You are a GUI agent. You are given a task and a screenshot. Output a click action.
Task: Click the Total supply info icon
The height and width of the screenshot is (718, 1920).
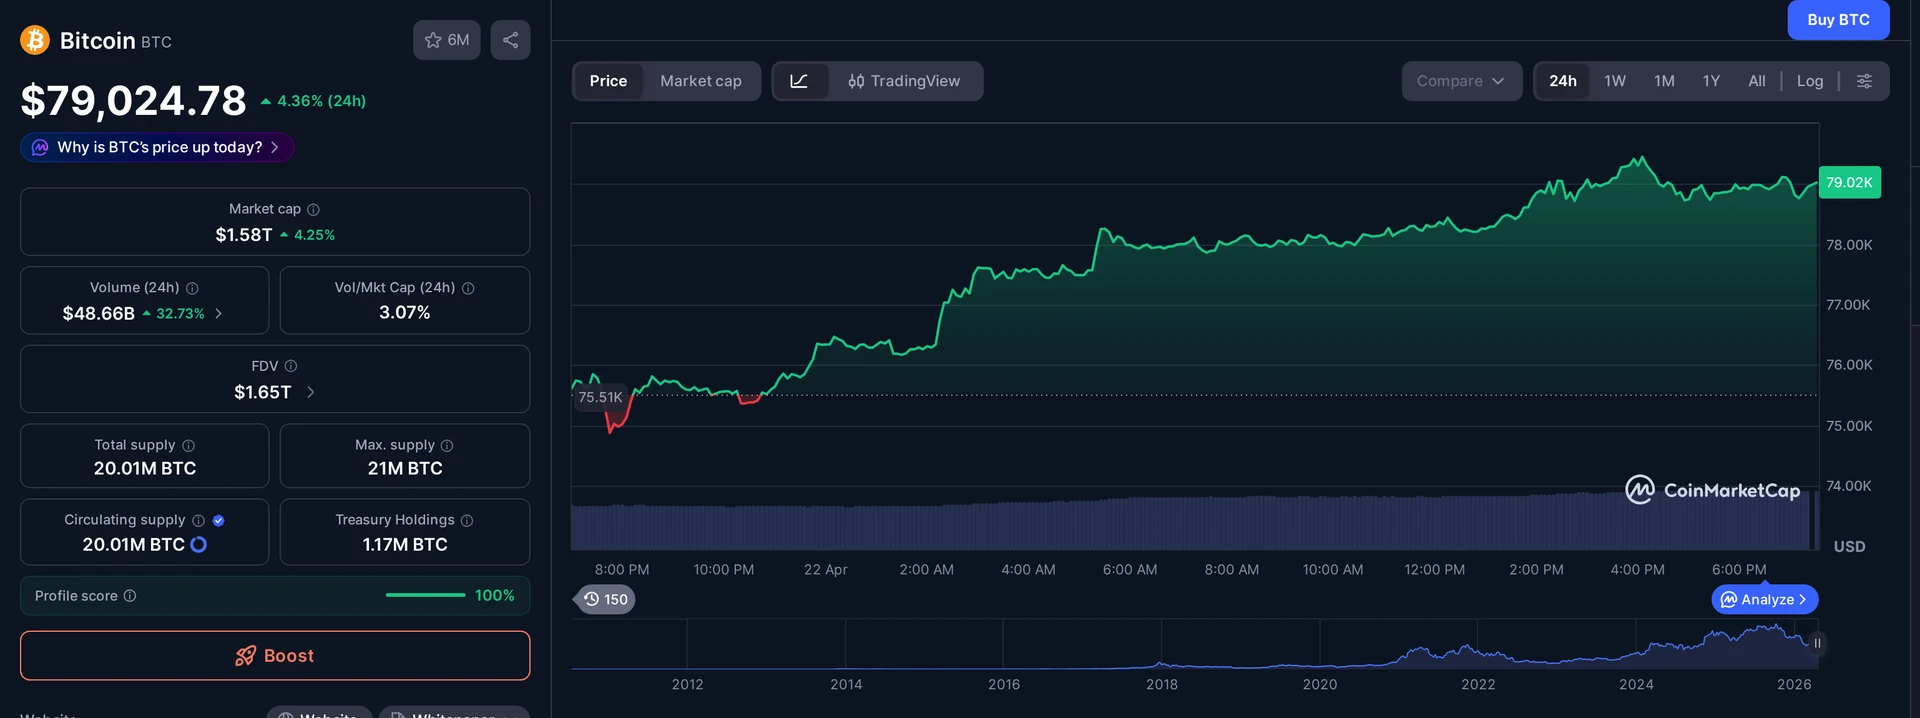tap(188, 445)
